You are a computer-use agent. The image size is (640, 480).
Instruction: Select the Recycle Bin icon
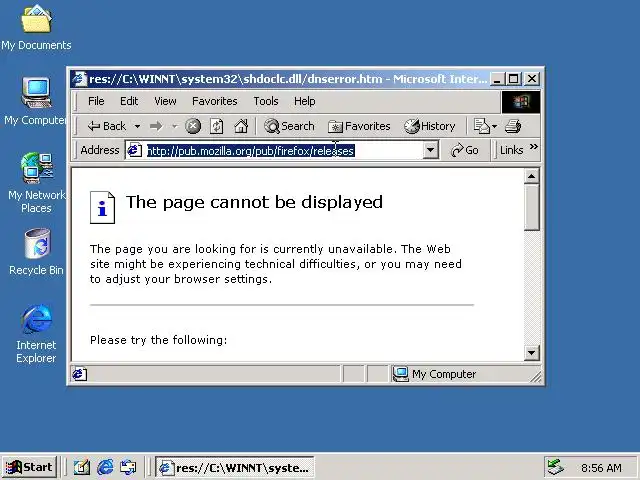tap(36, 252)
